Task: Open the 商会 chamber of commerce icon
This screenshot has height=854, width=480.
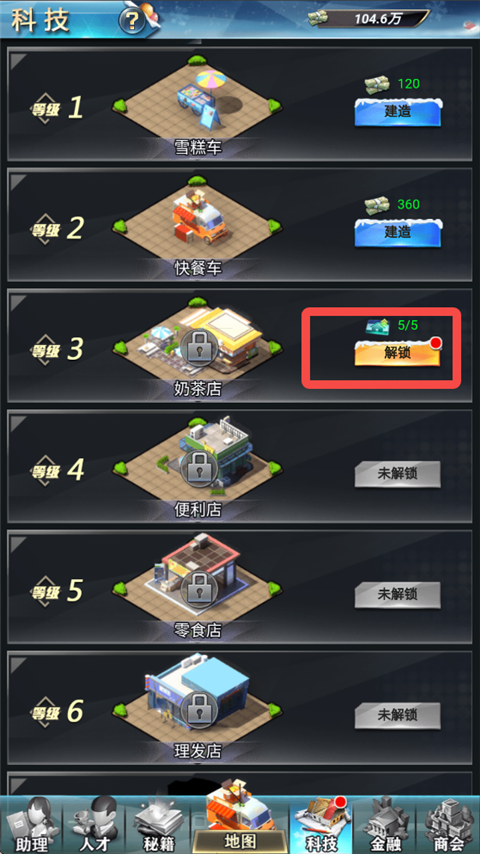Action: (x=447, y=824)
